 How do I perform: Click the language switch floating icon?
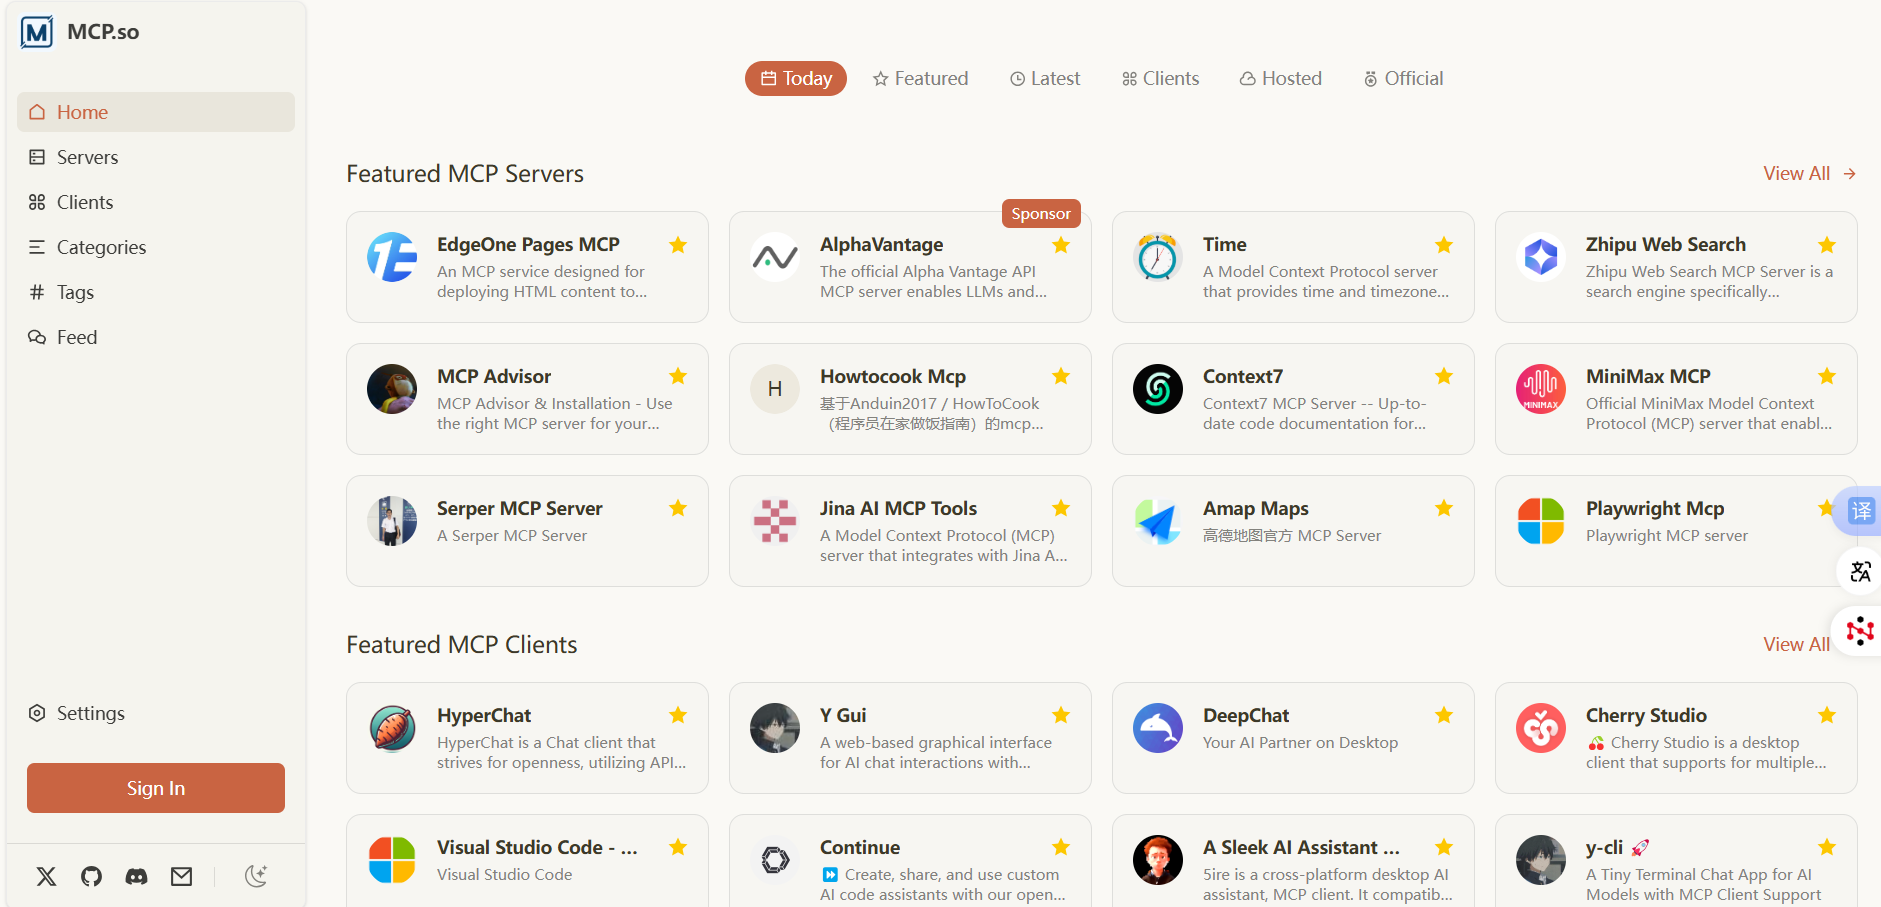tap(1860, 571)
